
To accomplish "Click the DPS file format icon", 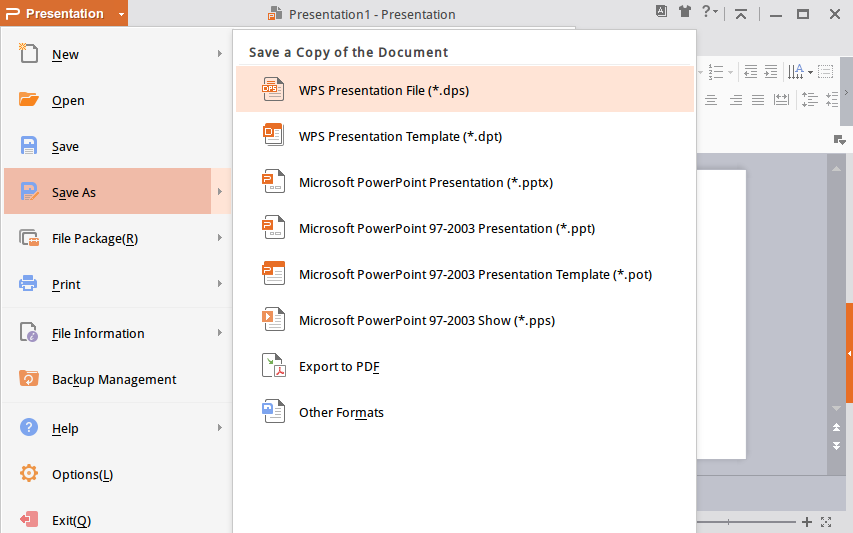I will point(273,89).
